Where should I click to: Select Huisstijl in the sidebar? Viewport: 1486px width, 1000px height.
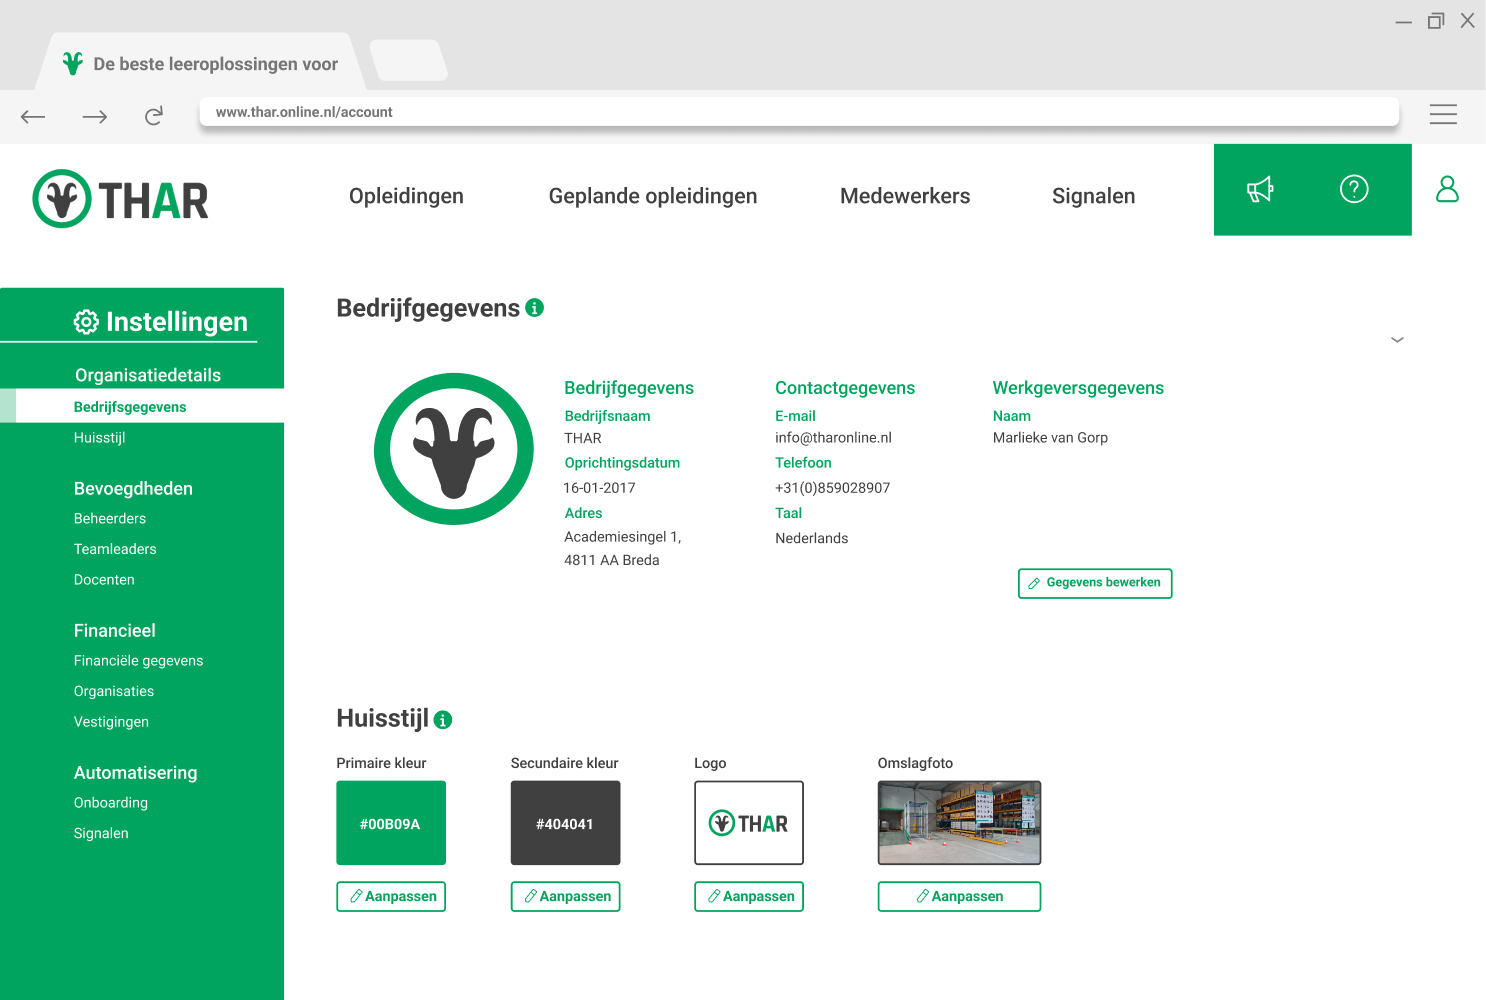[x=99, y=438]
